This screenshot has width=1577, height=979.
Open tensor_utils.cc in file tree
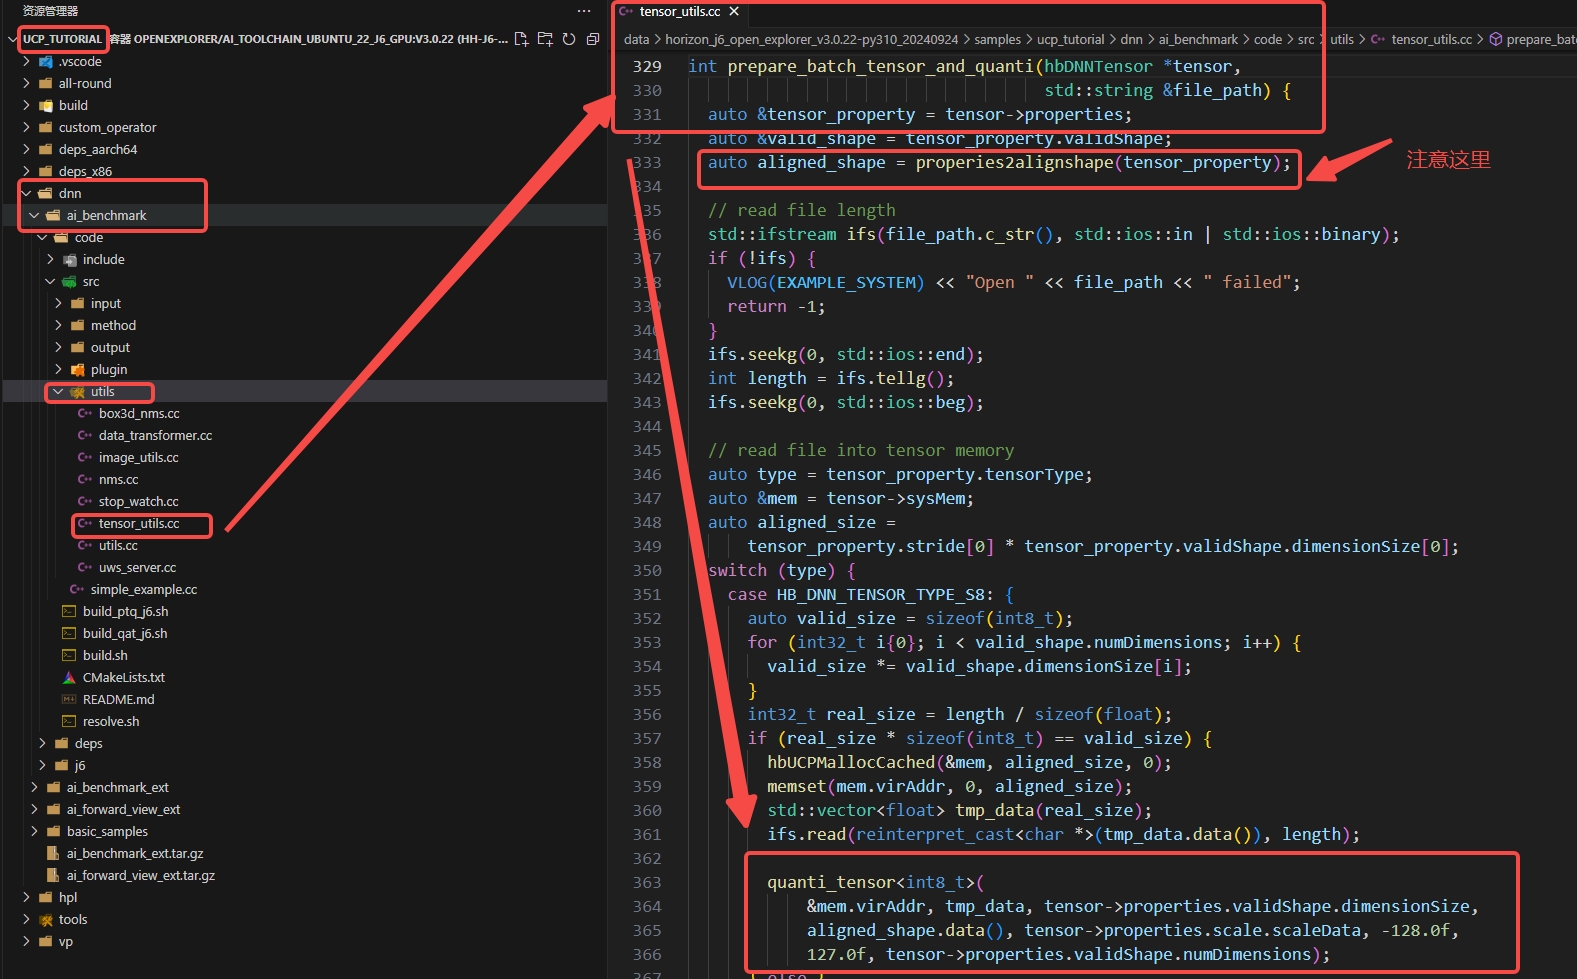point(139,523)
